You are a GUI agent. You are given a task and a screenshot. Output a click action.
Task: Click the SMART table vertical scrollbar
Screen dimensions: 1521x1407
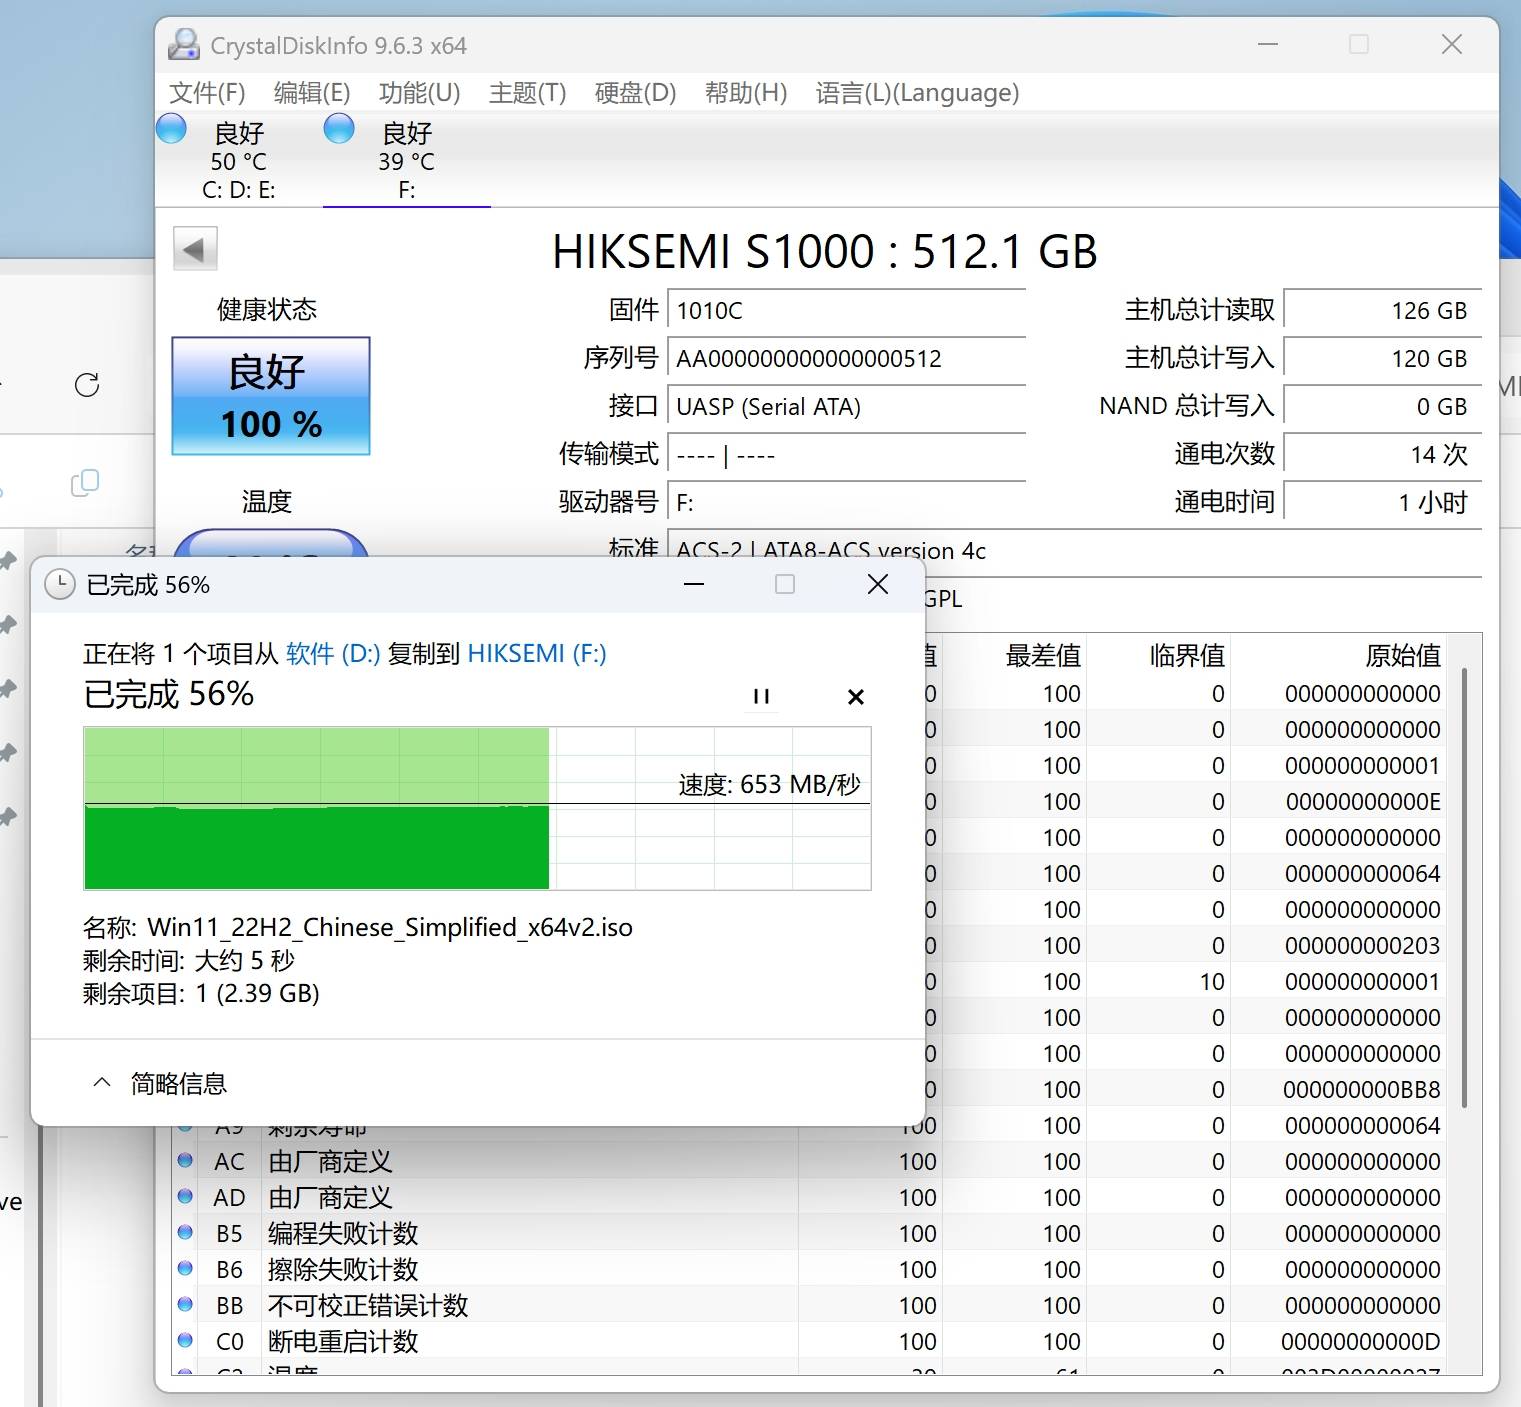point(1465,887)
